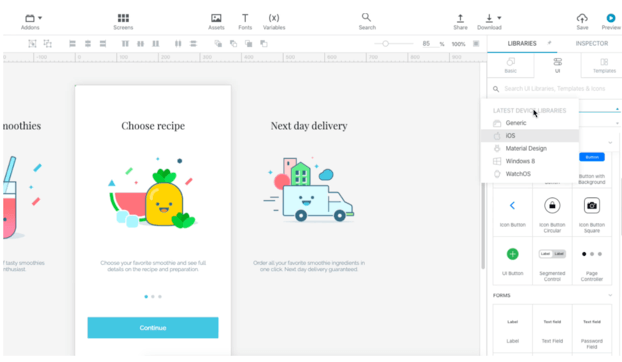This screenshot has height=362, width=622.
Task: Click the 'Next day delivery' heading
Action: [x=309, y=126]
